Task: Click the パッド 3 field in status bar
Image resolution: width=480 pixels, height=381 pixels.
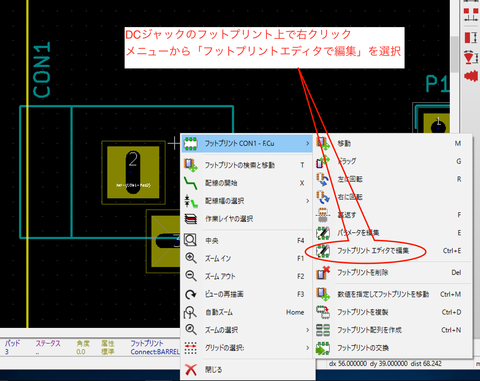Action: pos(12,347)
